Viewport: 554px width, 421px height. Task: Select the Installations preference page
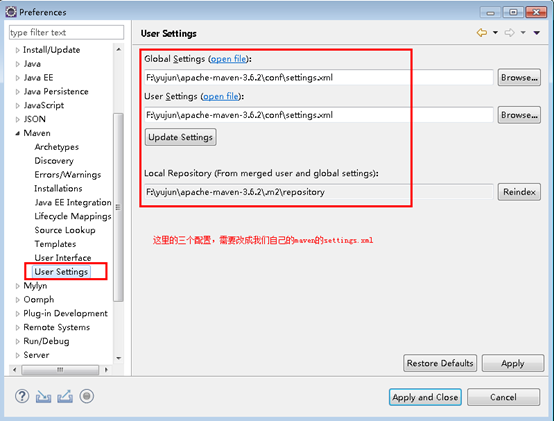pyautogui.click(x=58, y=189)
